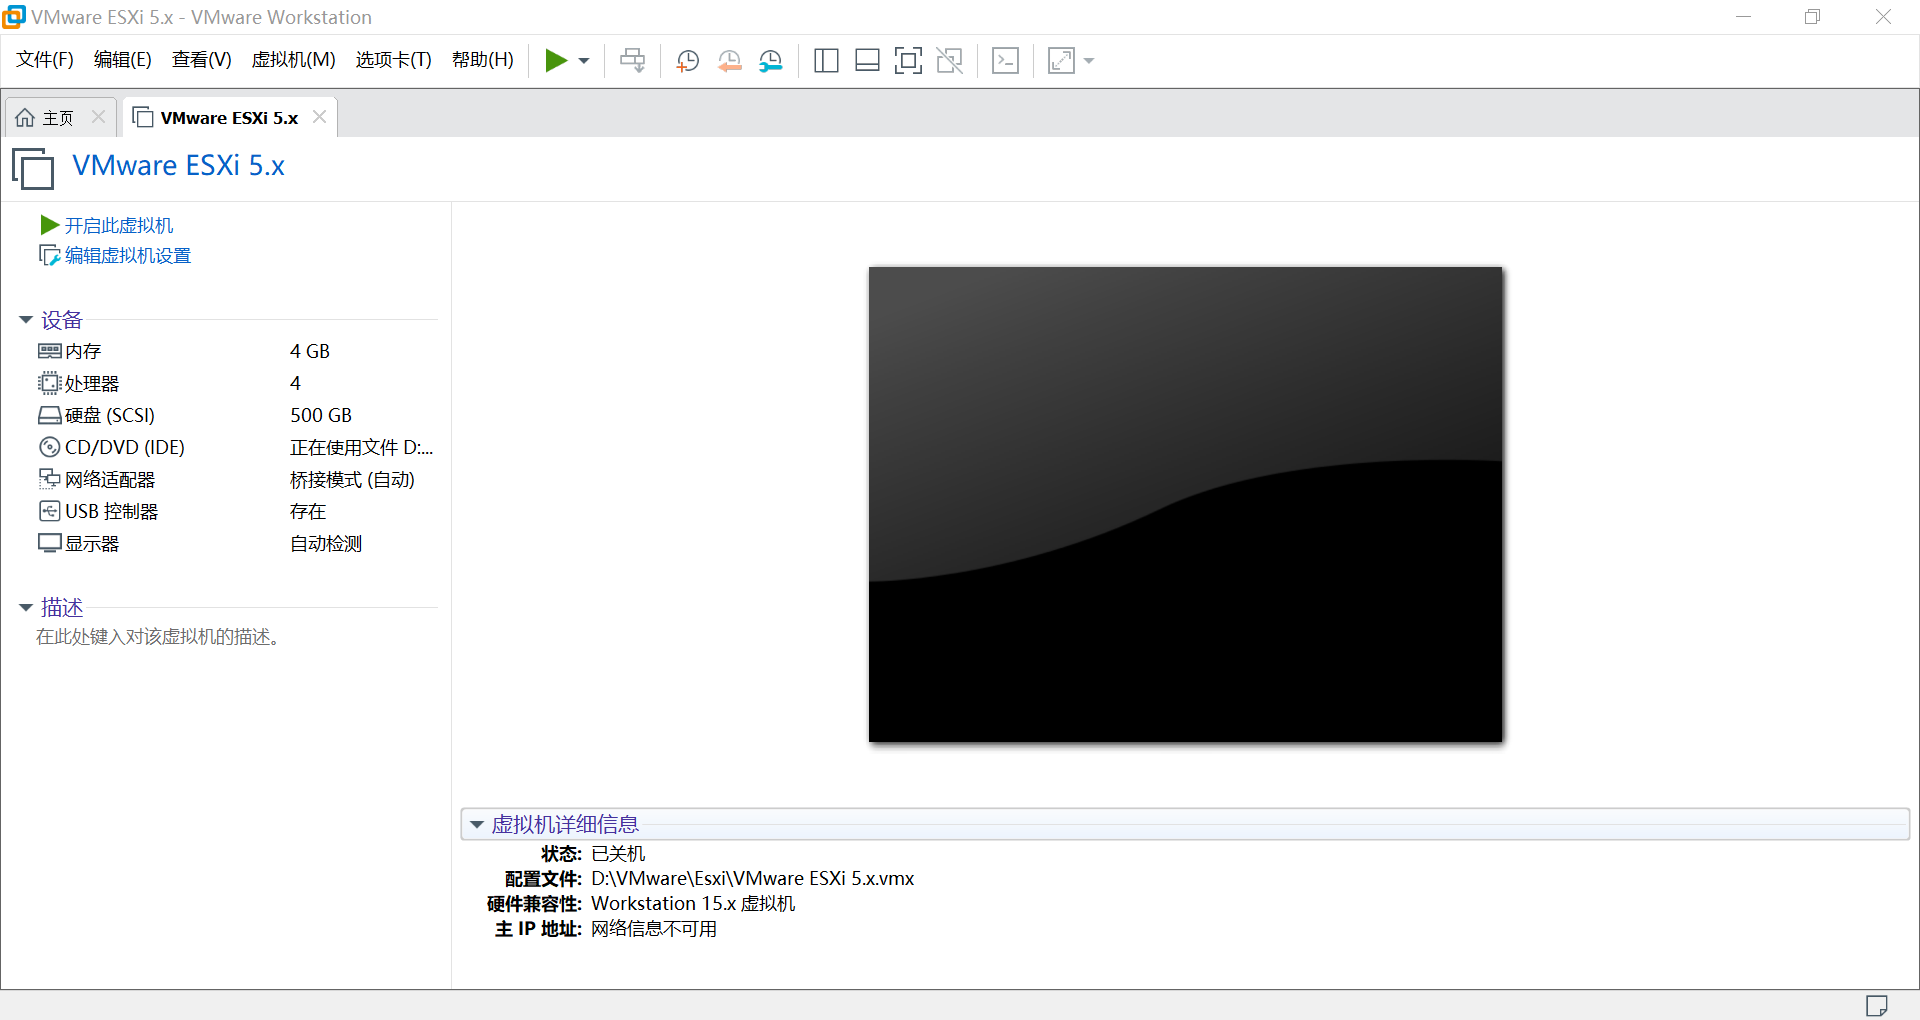Open the stretch display dropdown arrow
This screenshot has width=1920, height=1020.
click(x=1089, y=61)
